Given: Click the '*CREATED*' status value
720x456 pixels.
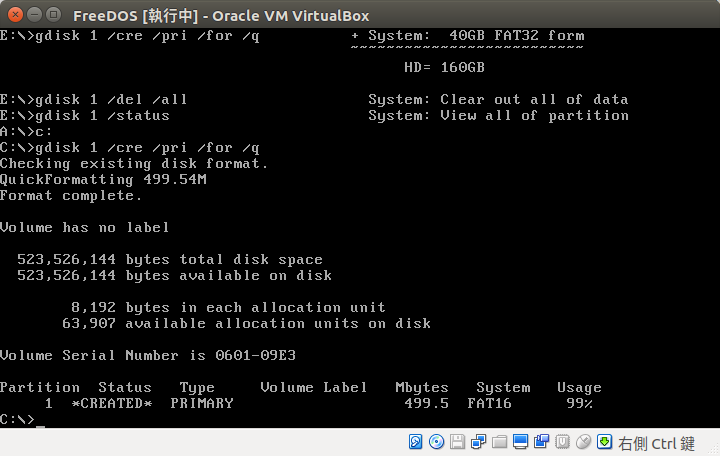Looking at the screenshot, I should (x=112, y=404).
